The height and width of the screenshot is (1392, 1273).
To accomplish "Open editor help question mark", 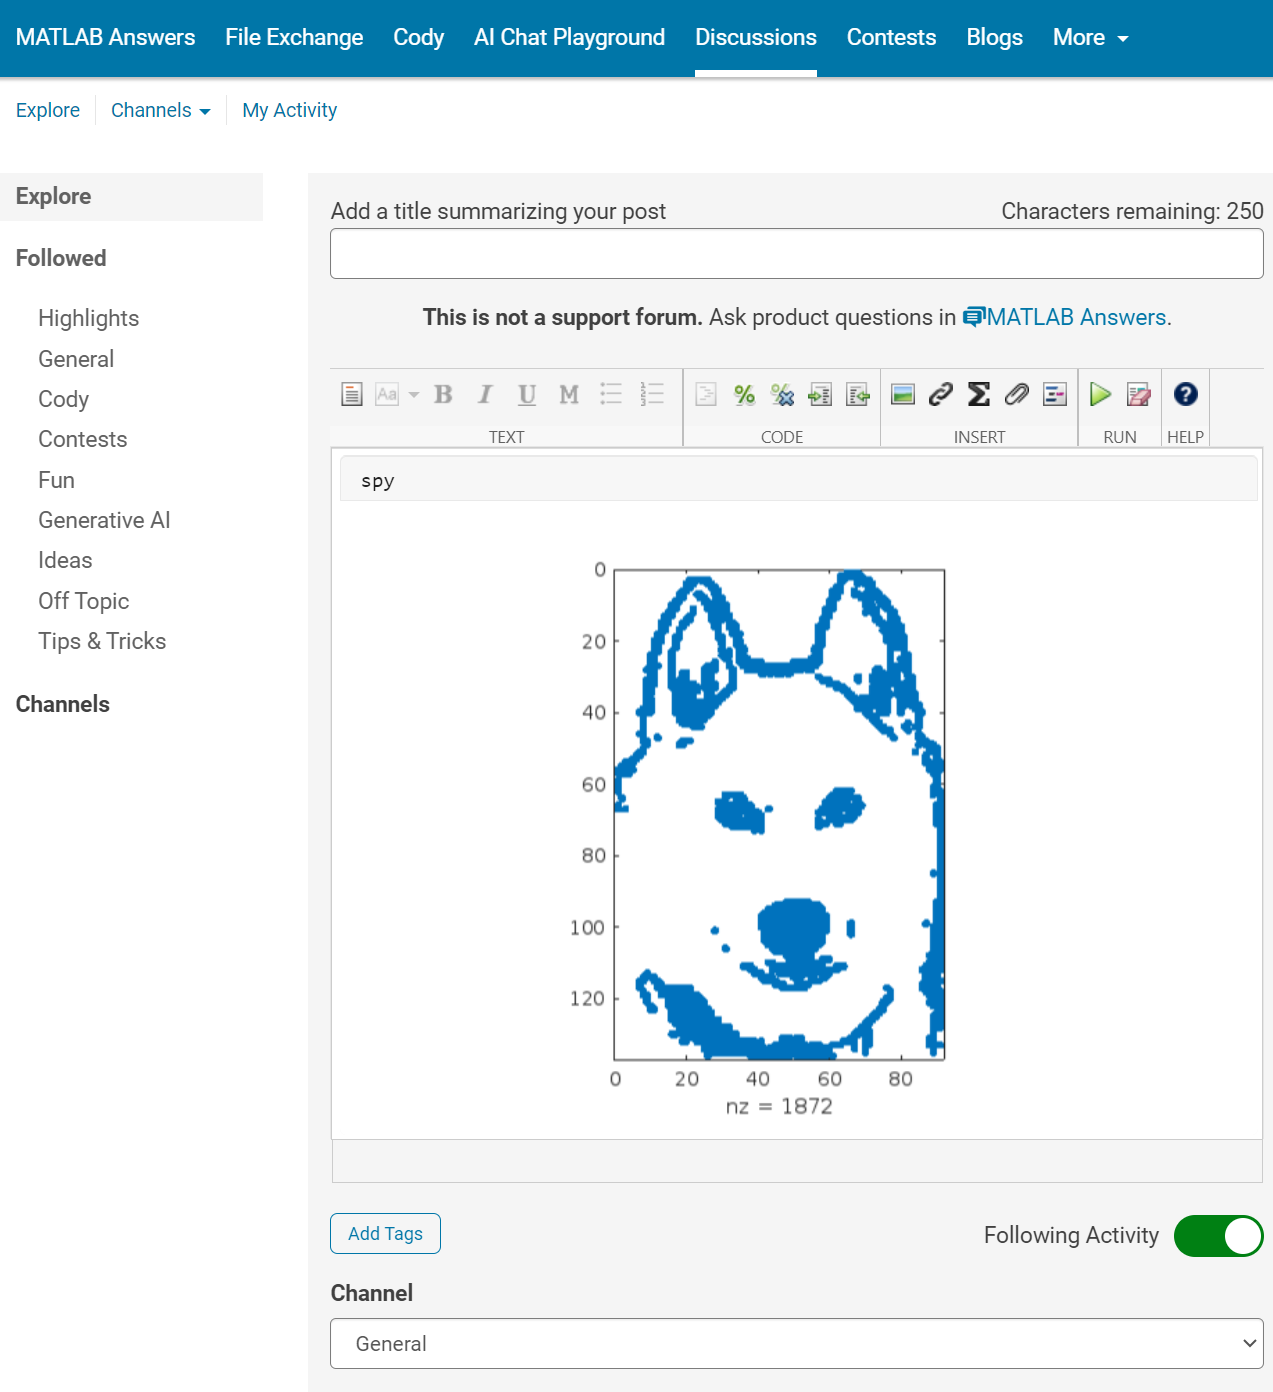I will (1186, 394).
